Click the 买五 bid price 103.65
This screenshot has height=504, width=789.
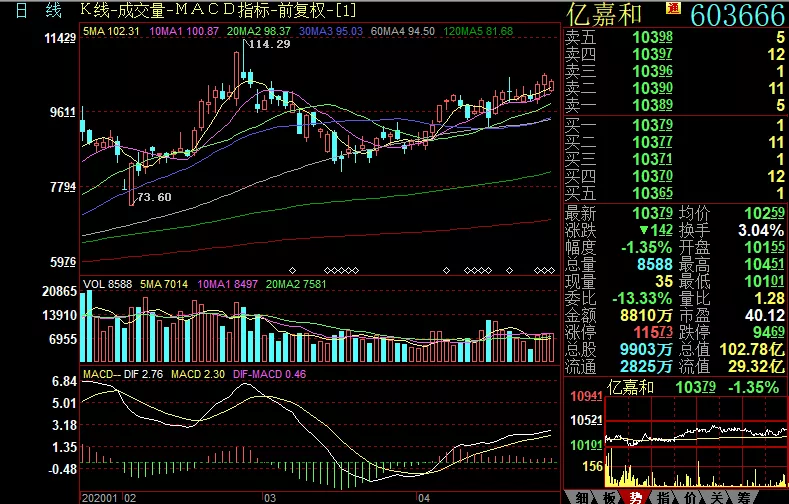tap(652, 194)
